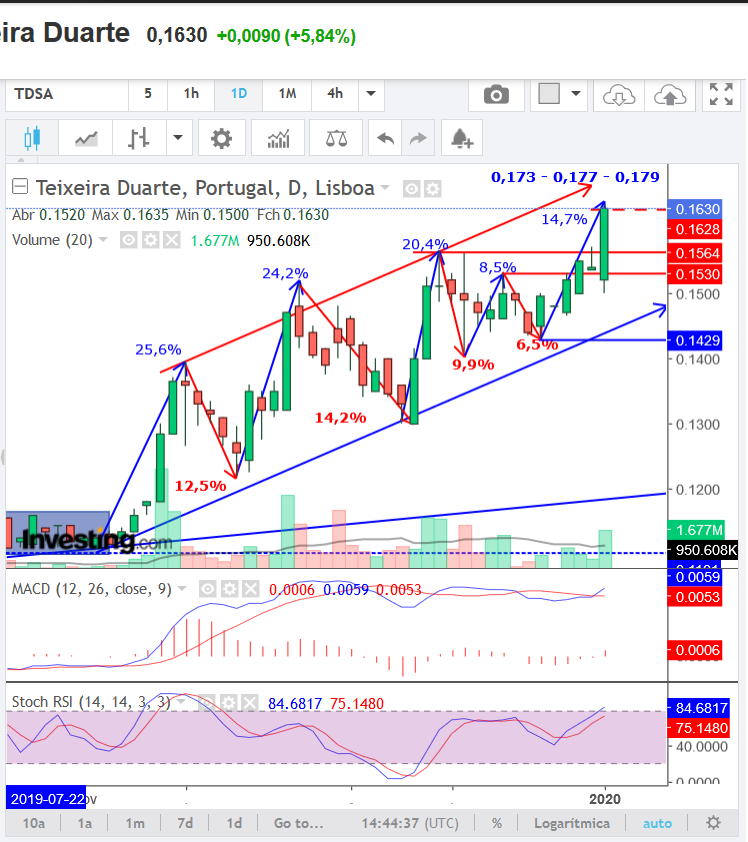Set range to 1d
Viewport: 748px width, 842px height.
click(234, 823)
